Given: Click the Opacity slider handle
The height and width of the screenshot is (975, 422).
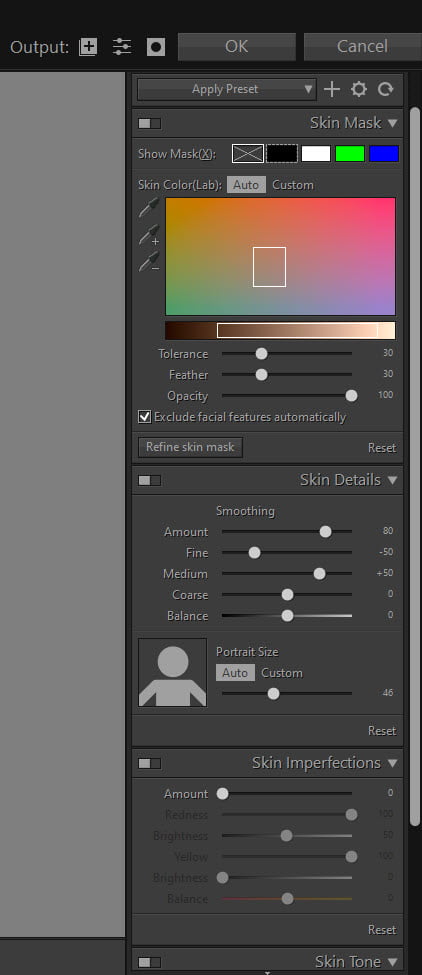Looking at the screenshot, I should (x=351, y=396).
